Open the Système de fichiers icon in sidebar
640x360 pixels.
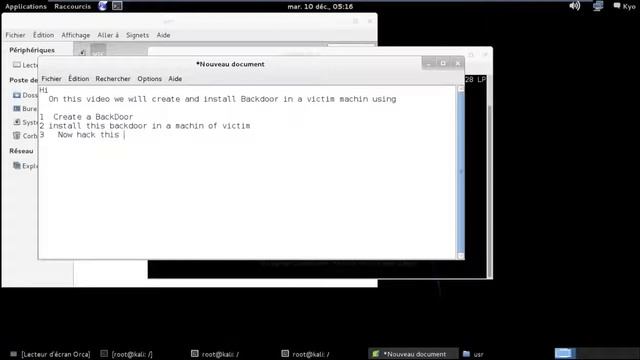(x=17, y=122)
